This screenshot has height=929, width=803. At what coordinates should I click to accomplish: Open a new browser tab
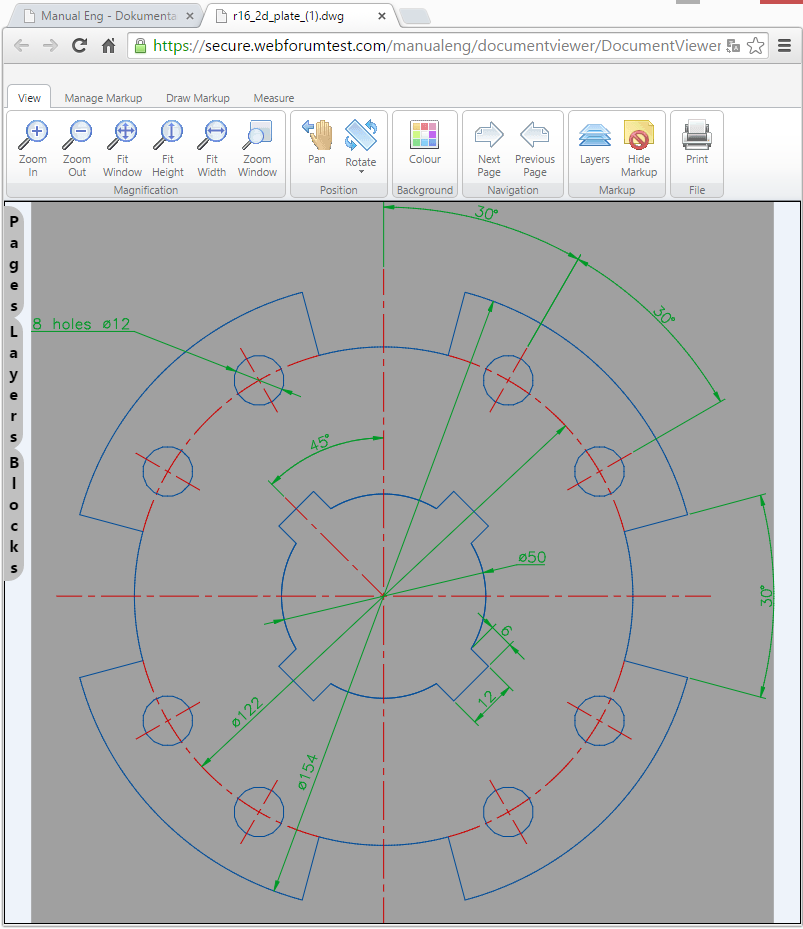point(415,17)
